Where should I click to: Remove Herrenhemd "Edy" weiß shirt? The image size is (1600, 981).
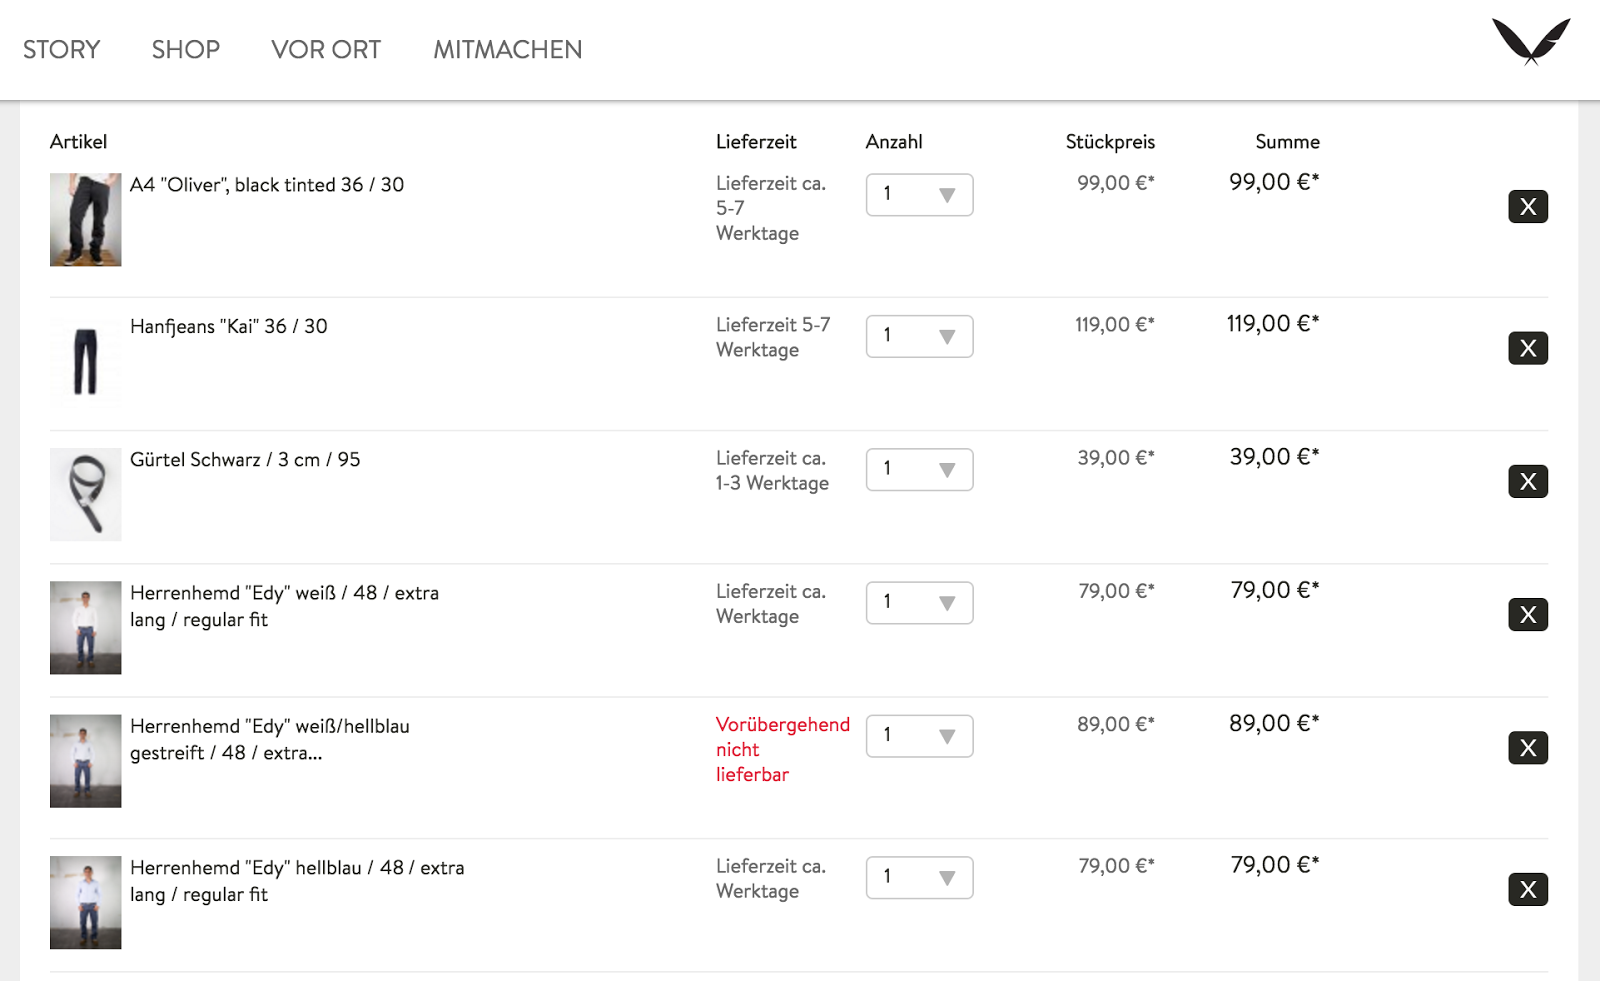[1528, 615]
